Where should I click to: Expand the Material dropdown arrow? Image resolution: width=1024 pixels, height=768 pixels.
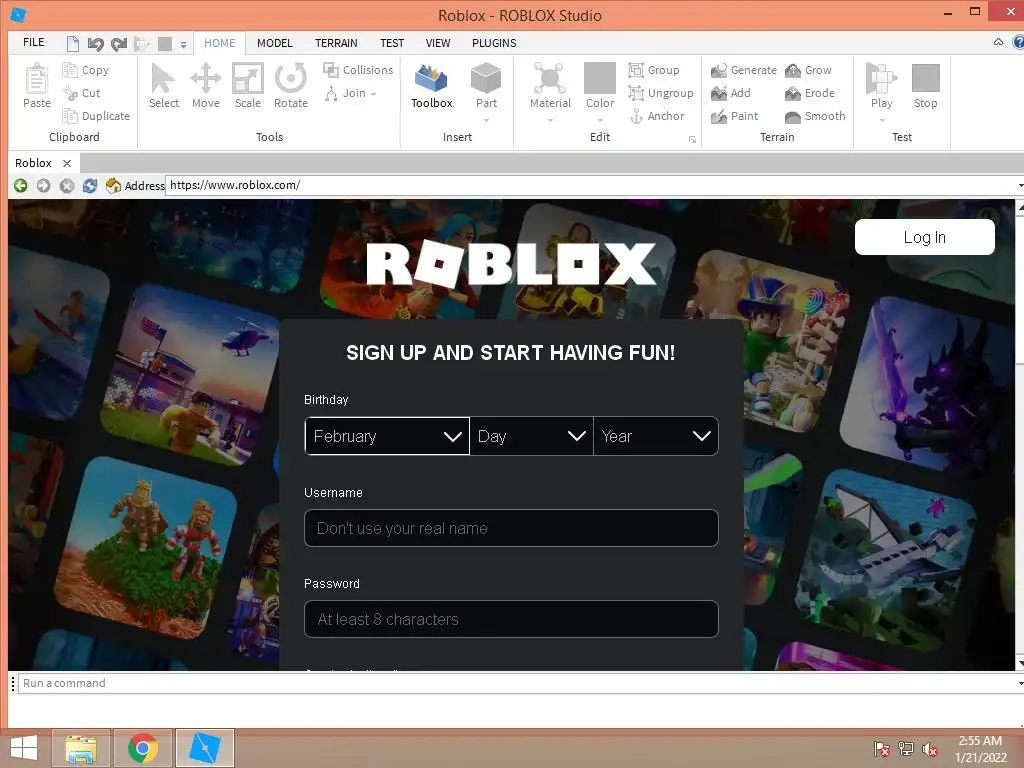tap(550, 121)
